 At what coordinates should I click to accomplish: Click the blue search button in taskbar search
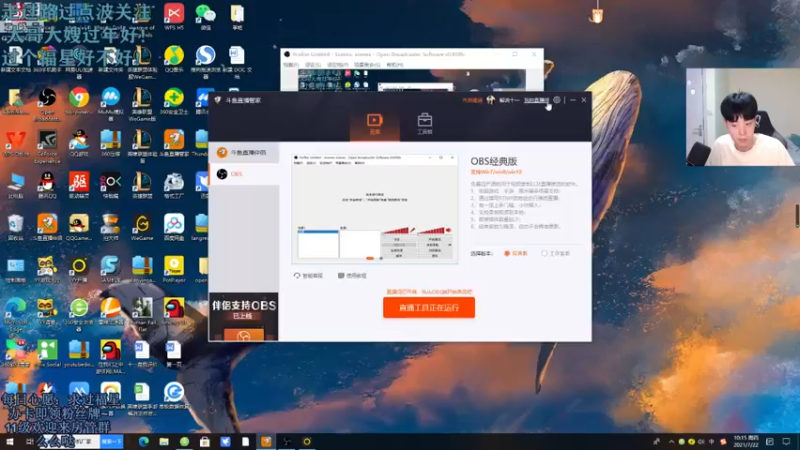pyautogui.click(x=112, y=442)
